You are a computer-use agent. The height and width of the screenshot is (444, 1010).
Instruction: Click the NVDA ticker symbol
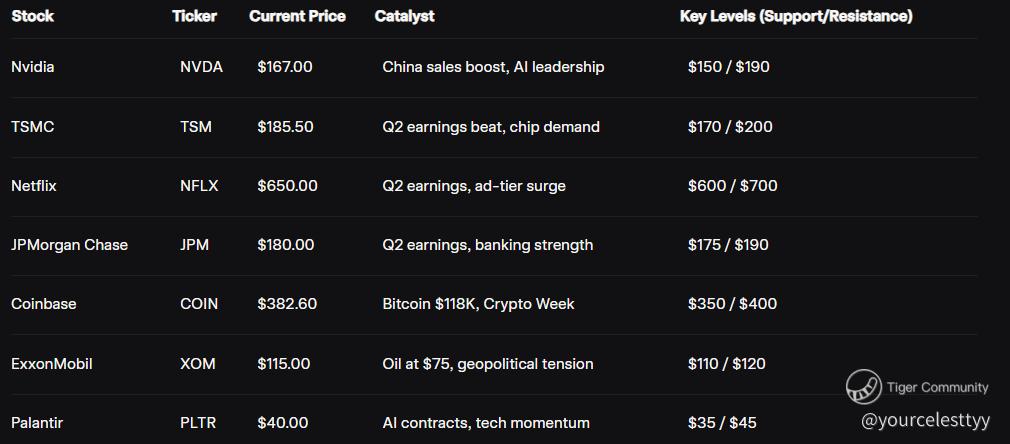click(201, 67)
